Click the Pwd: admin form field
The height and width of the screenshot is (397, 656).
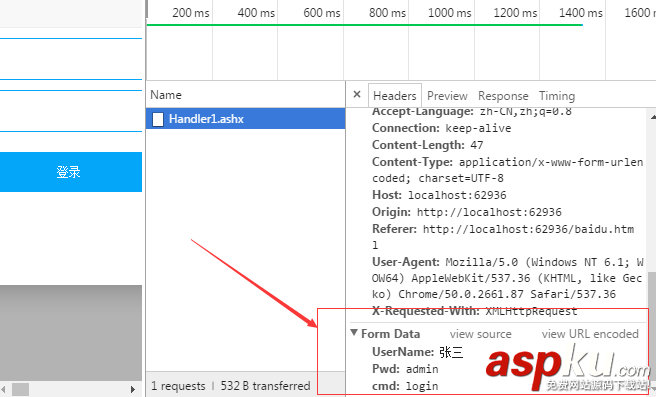click(405, 369)
